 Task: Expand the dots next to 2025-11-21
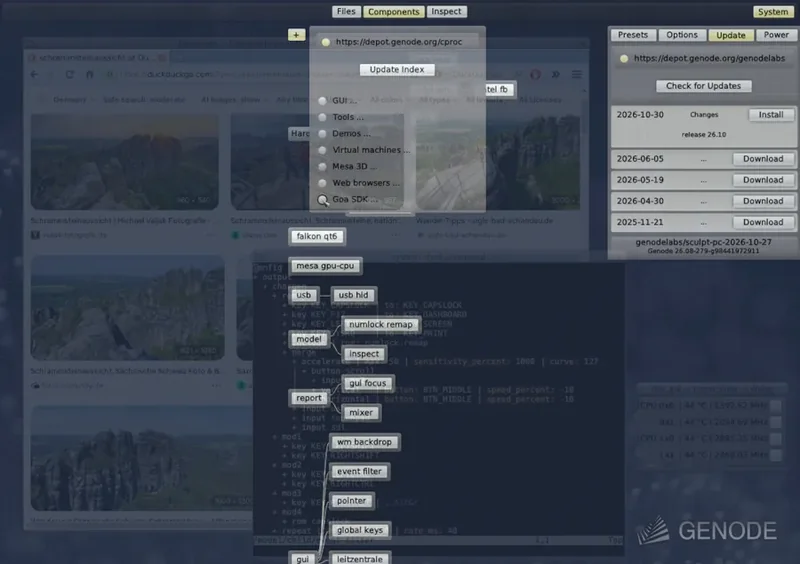704,223
